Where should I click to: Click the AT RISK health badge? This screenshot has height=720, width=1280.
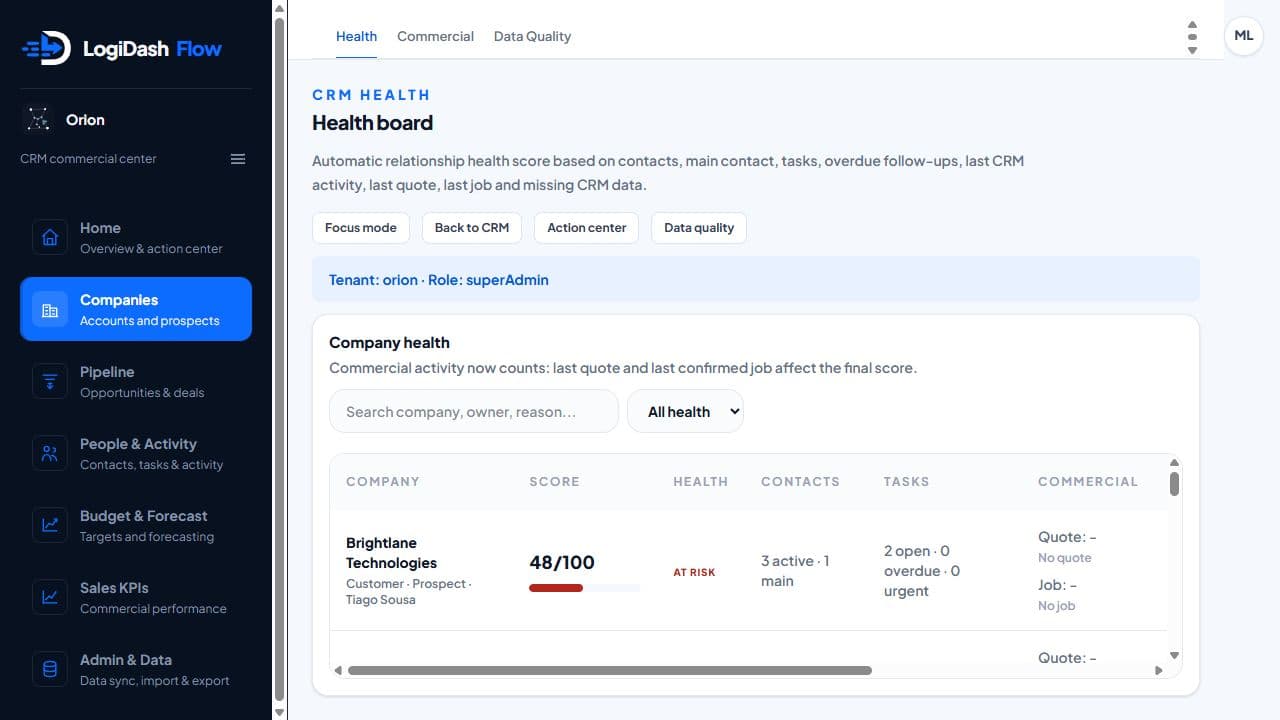694,572
